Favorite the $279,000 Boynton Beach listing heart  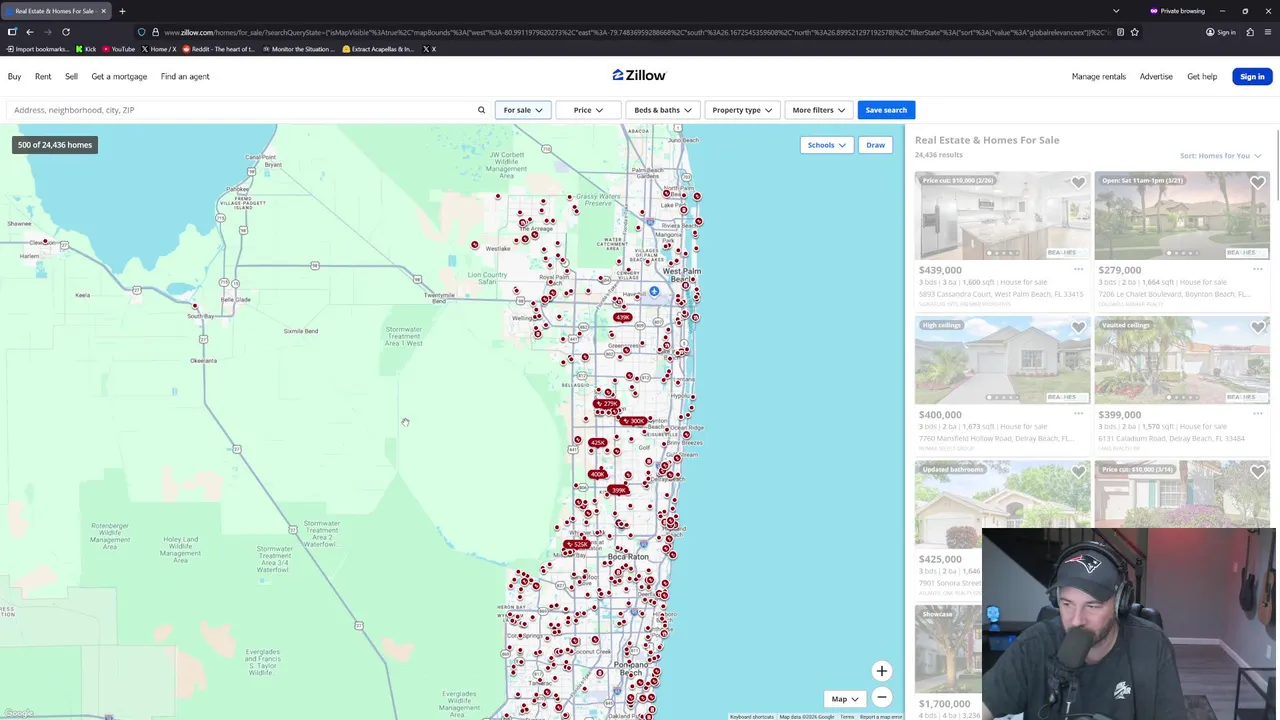click(1257, 183)
